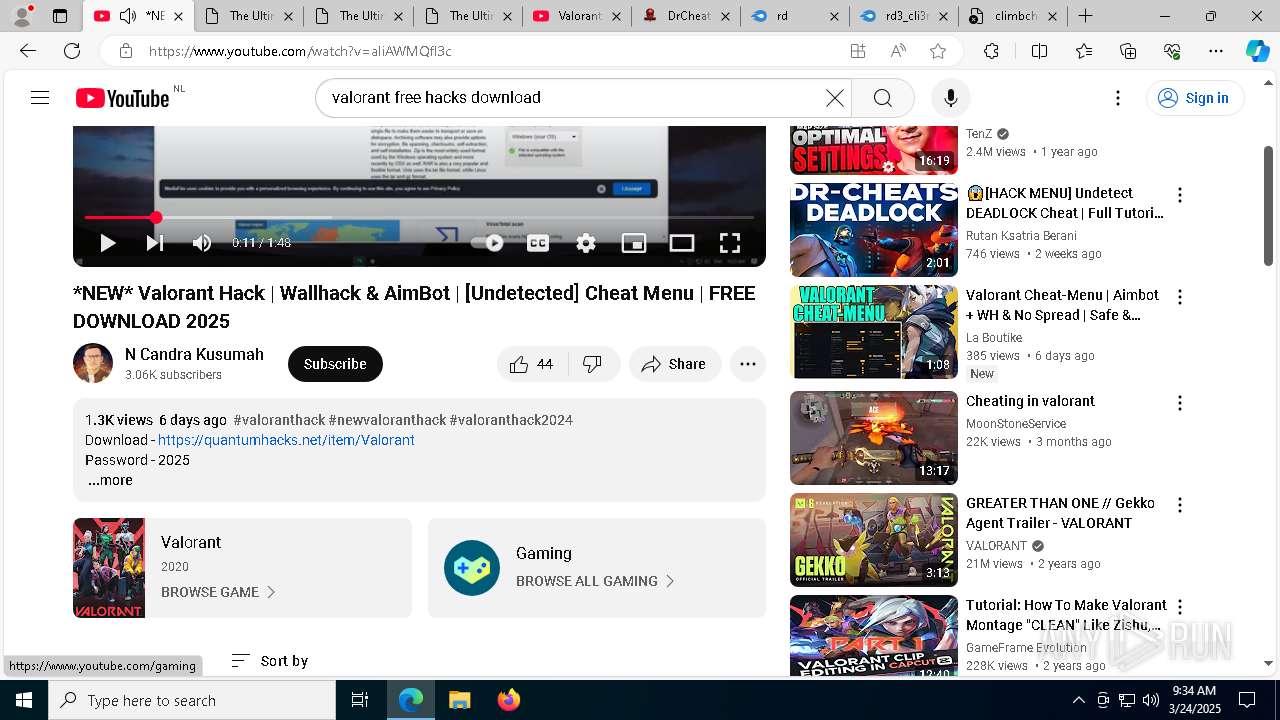Screen dimensions: 1280x720
Task: Browse the Valorant game card
Action: pos(242,568)
